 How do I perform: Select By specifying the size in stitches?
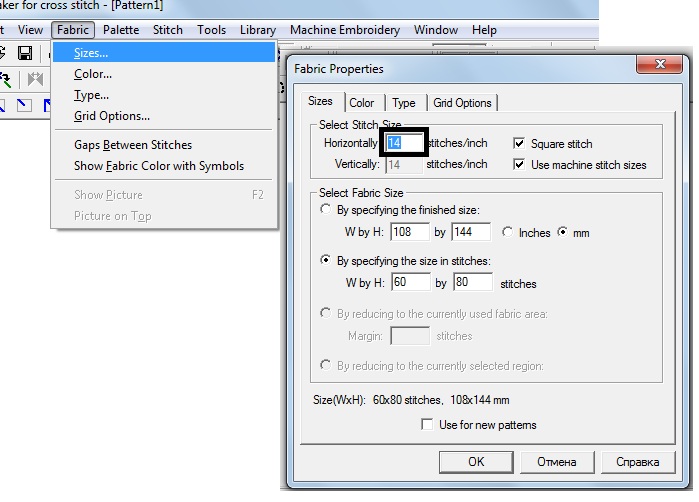point(325,260)
